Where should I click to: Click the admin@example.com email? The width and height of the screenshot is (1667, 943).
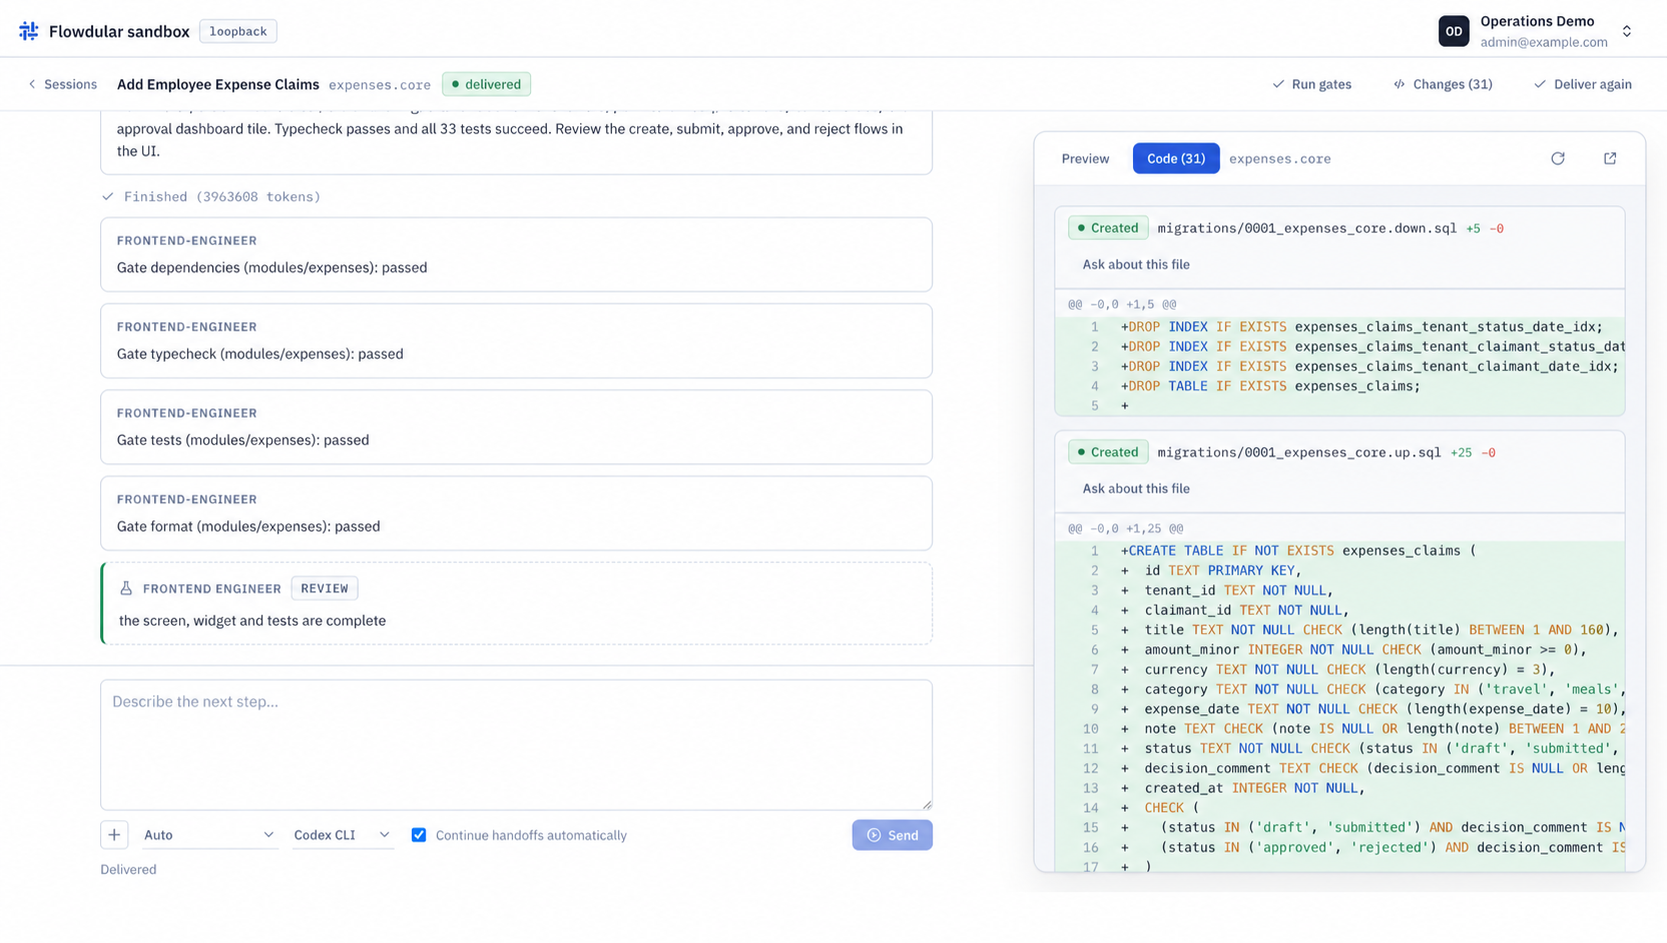(x=1544, y=42)
